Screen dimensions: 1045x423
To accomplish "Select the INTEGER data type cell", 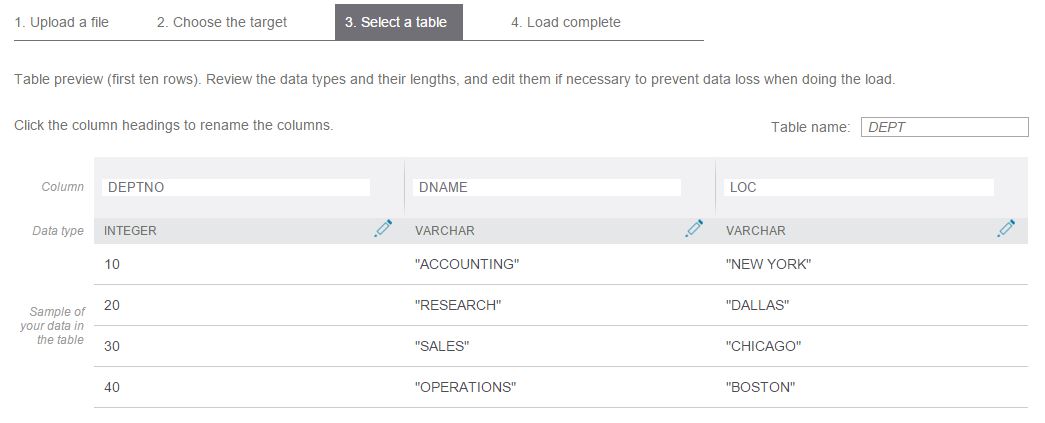I will point(131,231).
